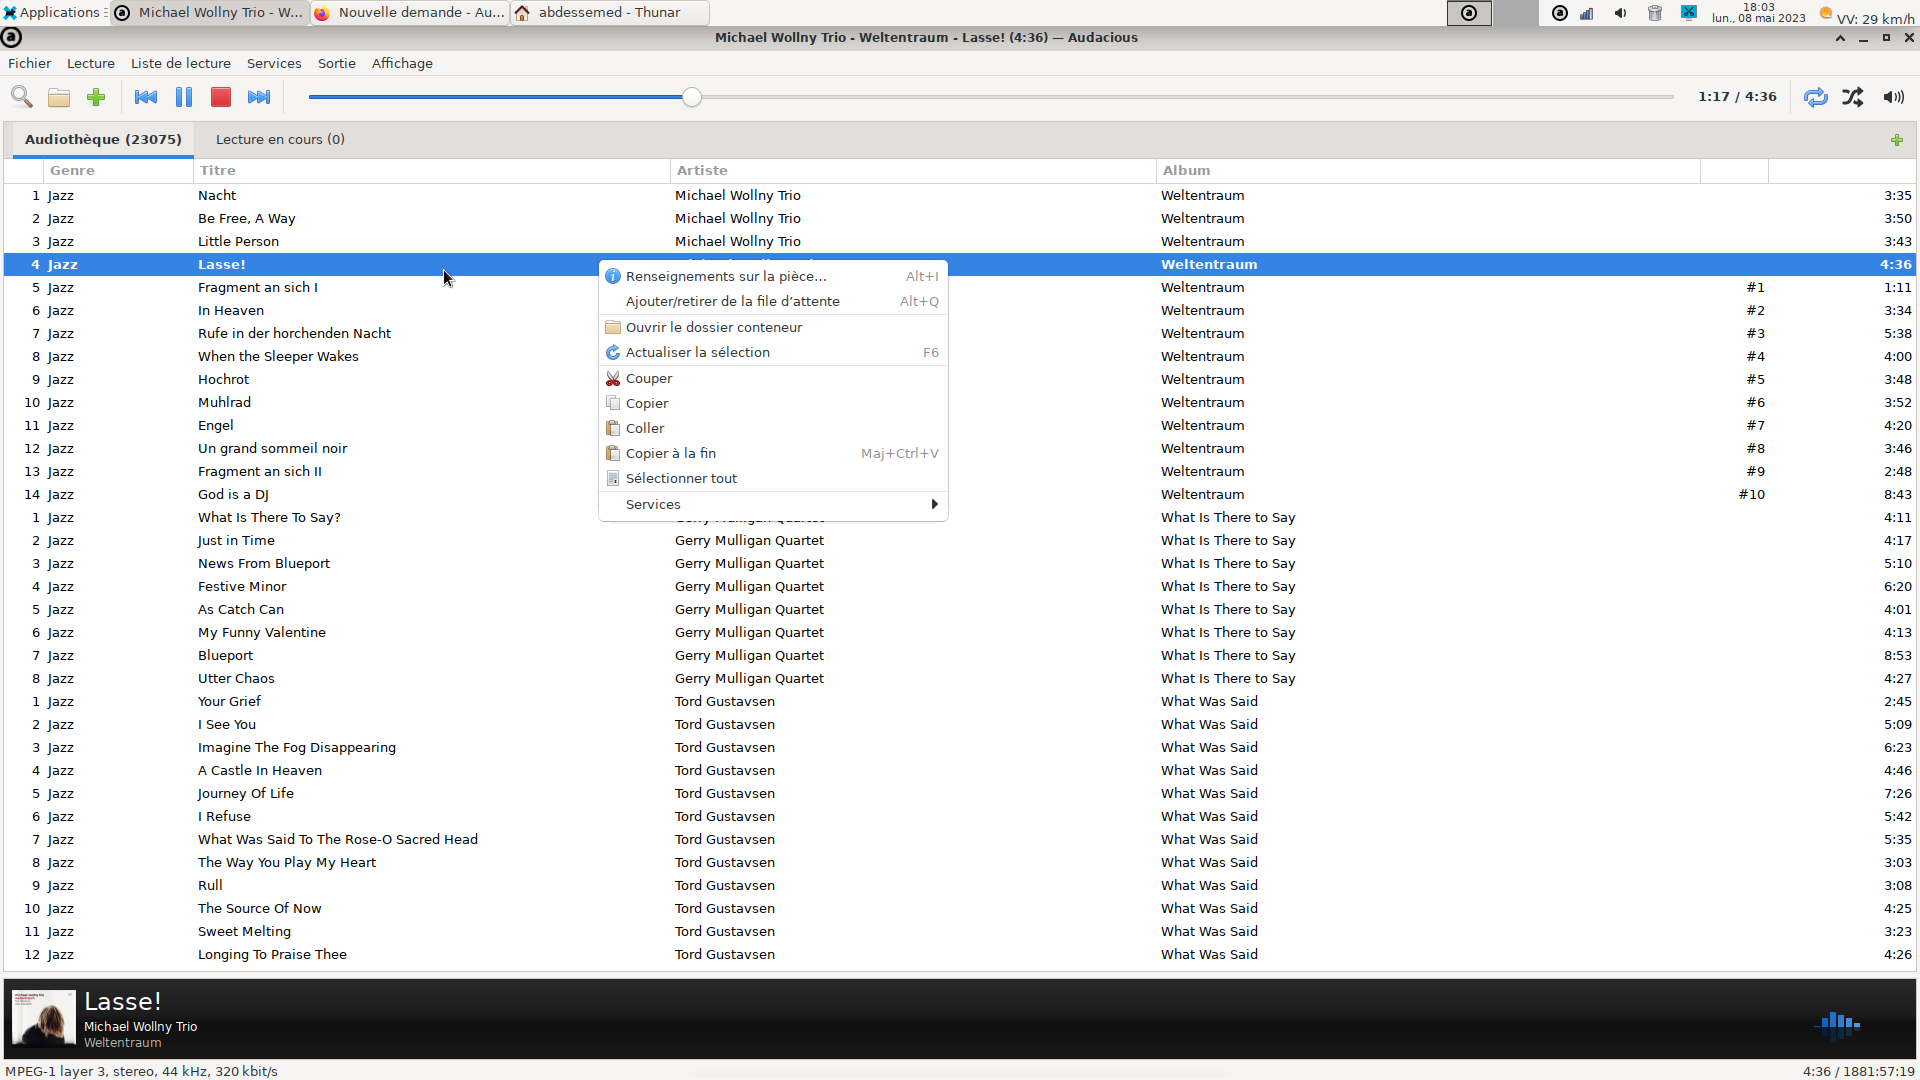1920x1080 pixels.
Task: Click the trash tray icon
Action: point(1655,13)
